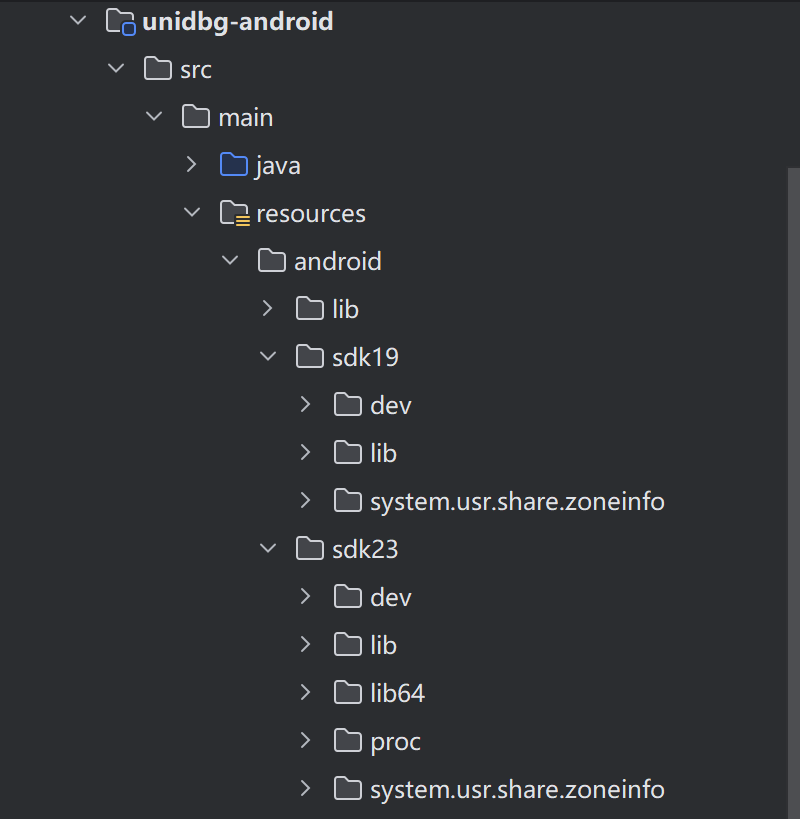
Task: Expand the dev folder under sdk19
Action: 306,405
